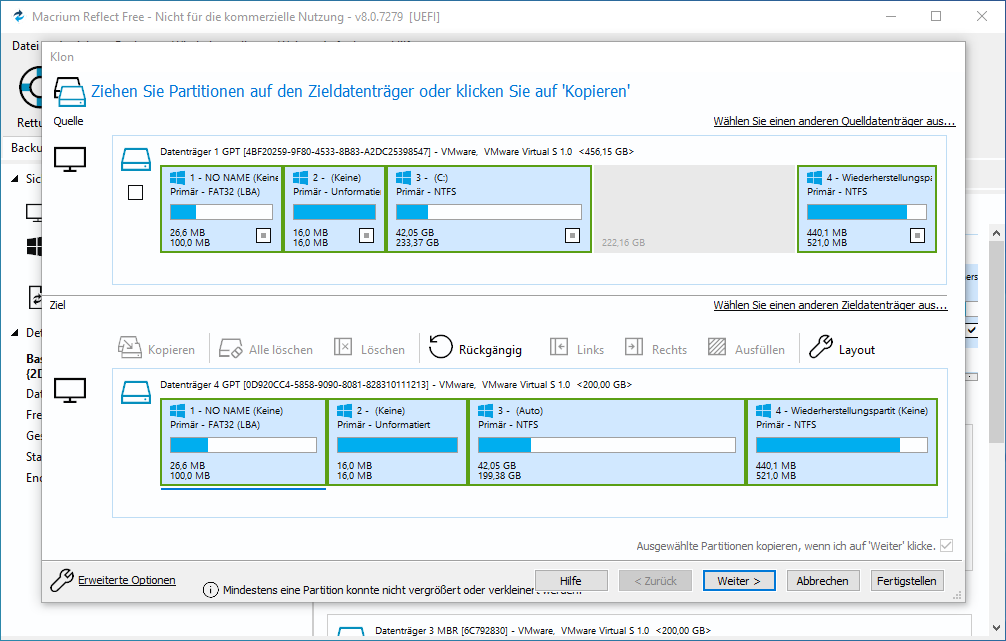Click the Erweiterte Optionen wrench icon
1006x641 pixels.
(x=61, y=579)
